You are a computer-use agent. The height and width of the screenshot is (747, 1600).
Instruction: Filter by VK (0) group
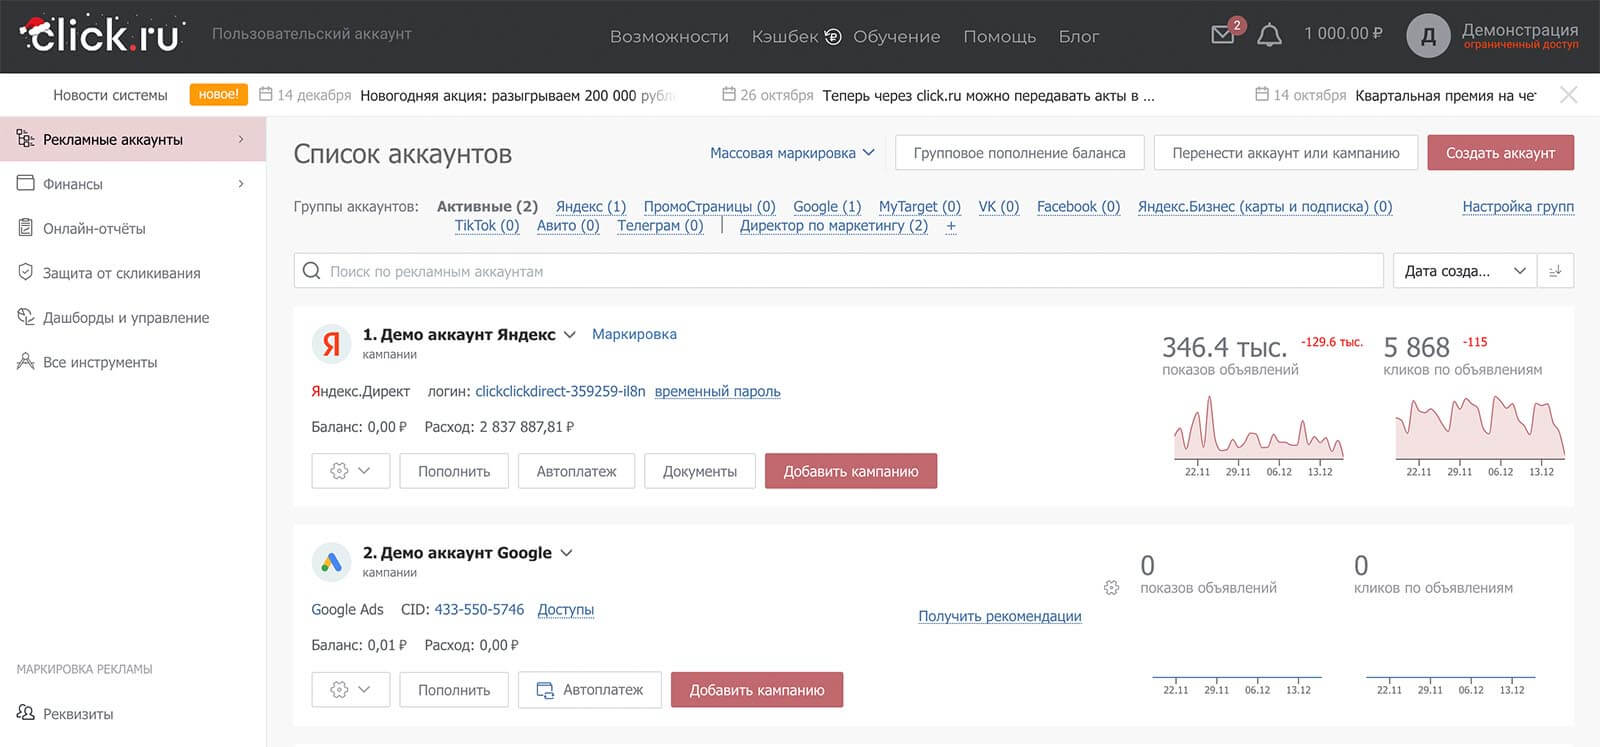pos(999,207)
